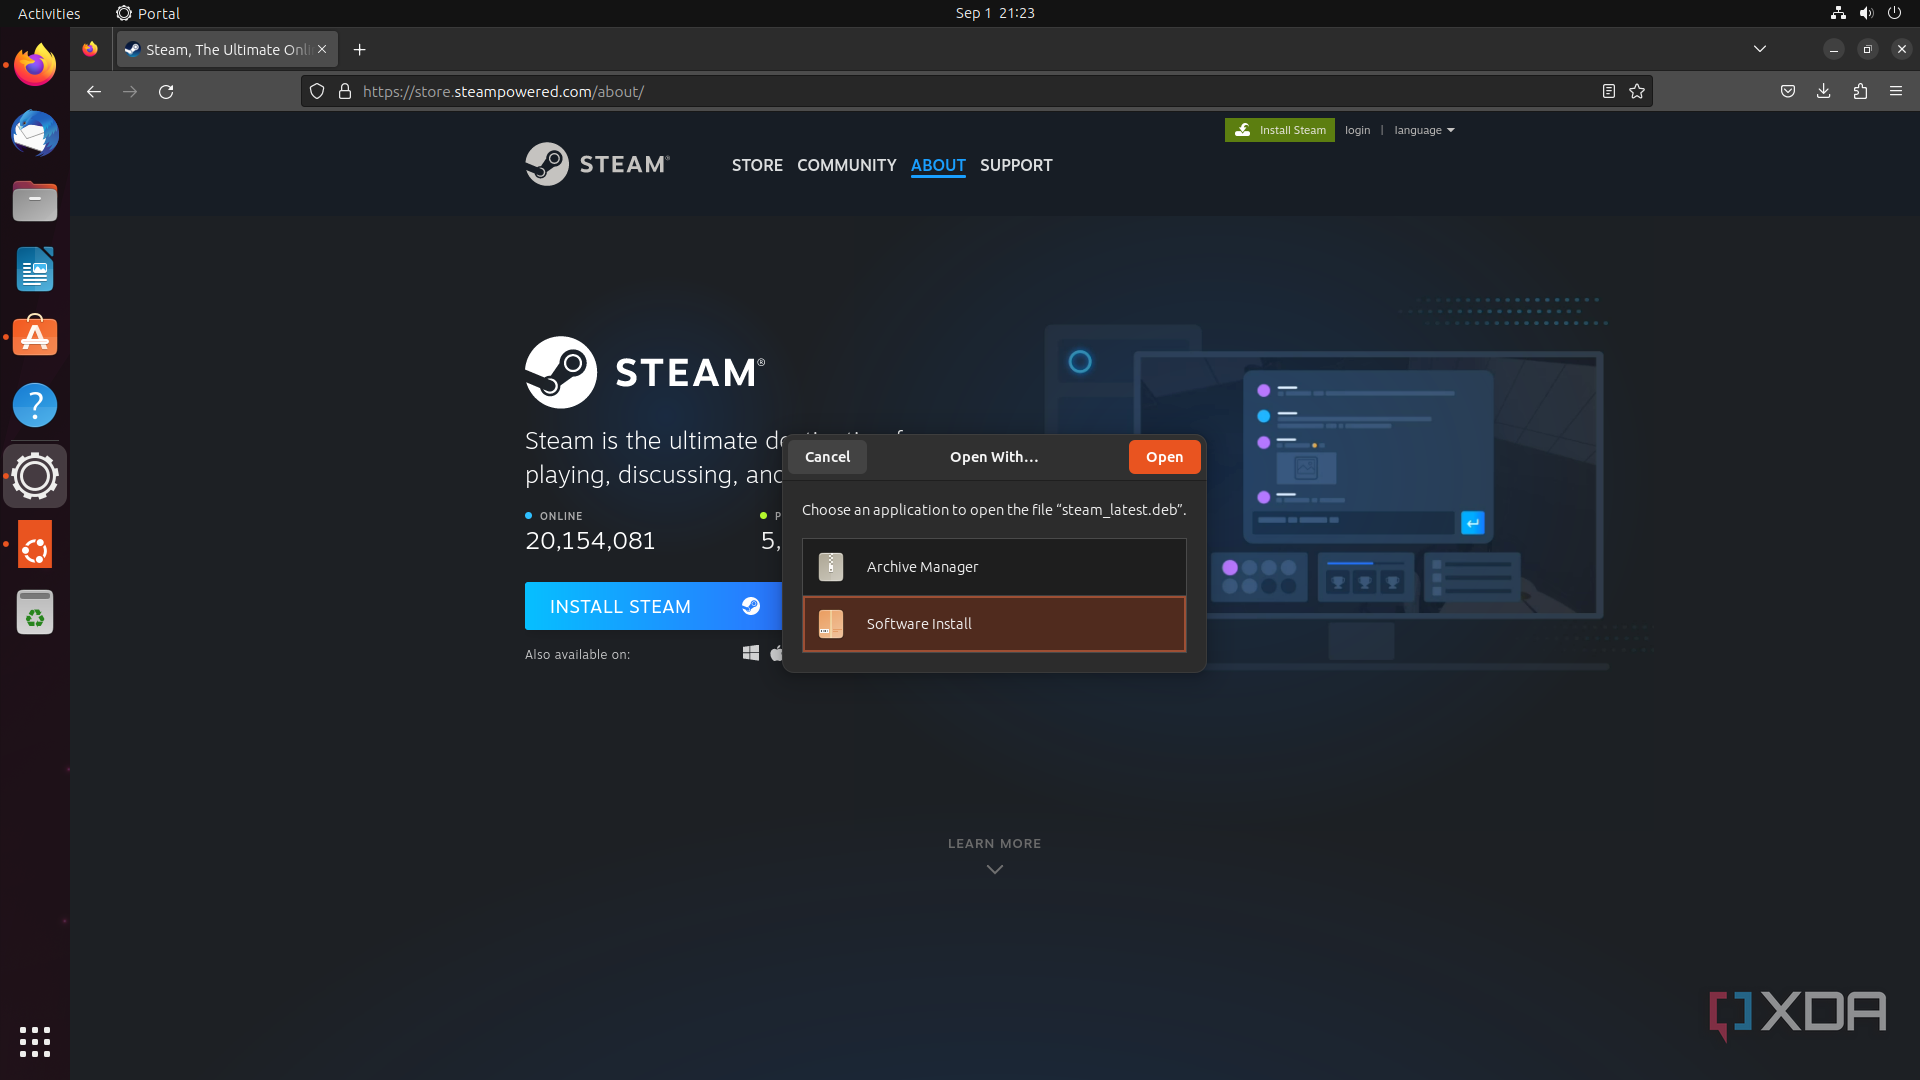Click the site padlock security icon

(345, 91)
